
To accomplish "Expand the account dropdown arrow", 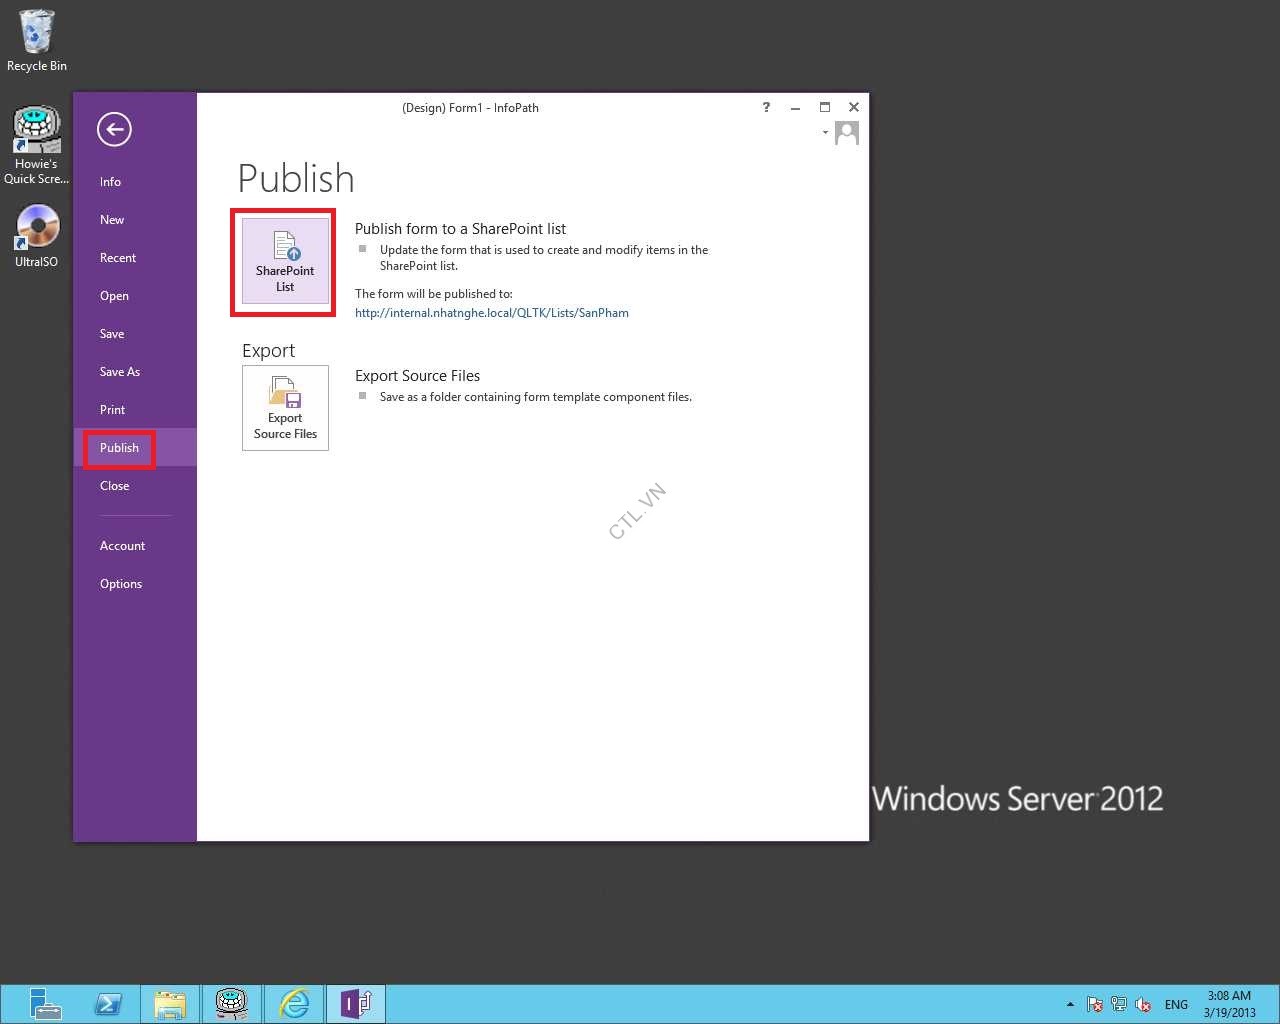I will click(825, 132).
